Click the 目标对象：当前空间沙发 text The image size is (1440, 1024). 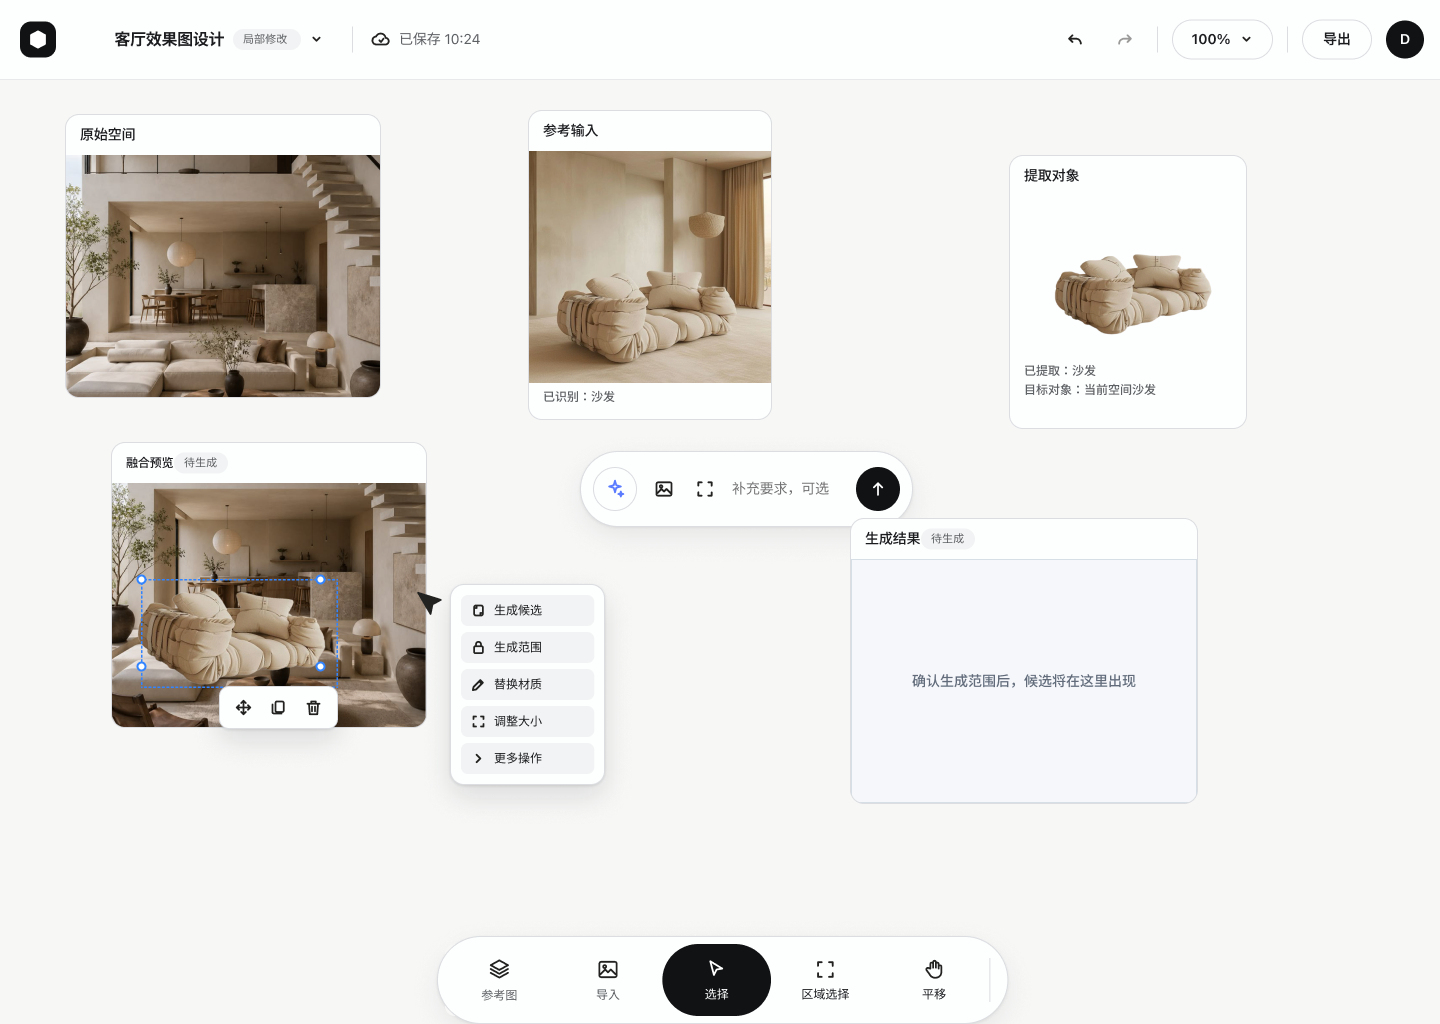click(x=1090, y=390)
